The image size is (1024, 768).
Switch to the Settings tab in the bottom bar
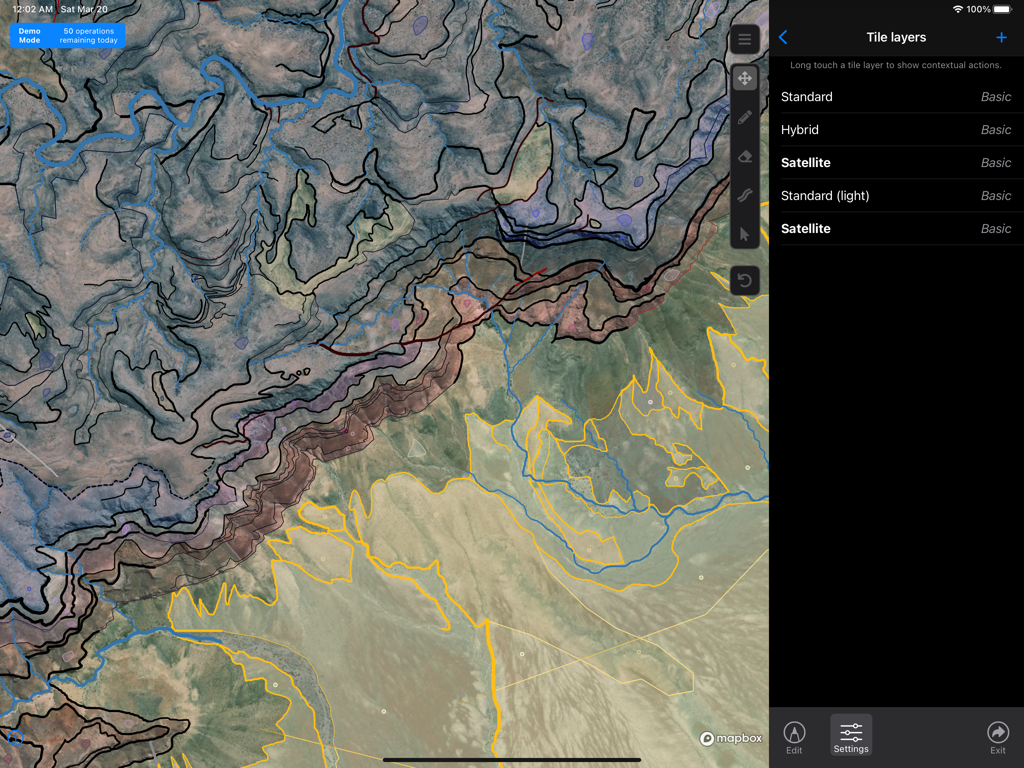850,737
